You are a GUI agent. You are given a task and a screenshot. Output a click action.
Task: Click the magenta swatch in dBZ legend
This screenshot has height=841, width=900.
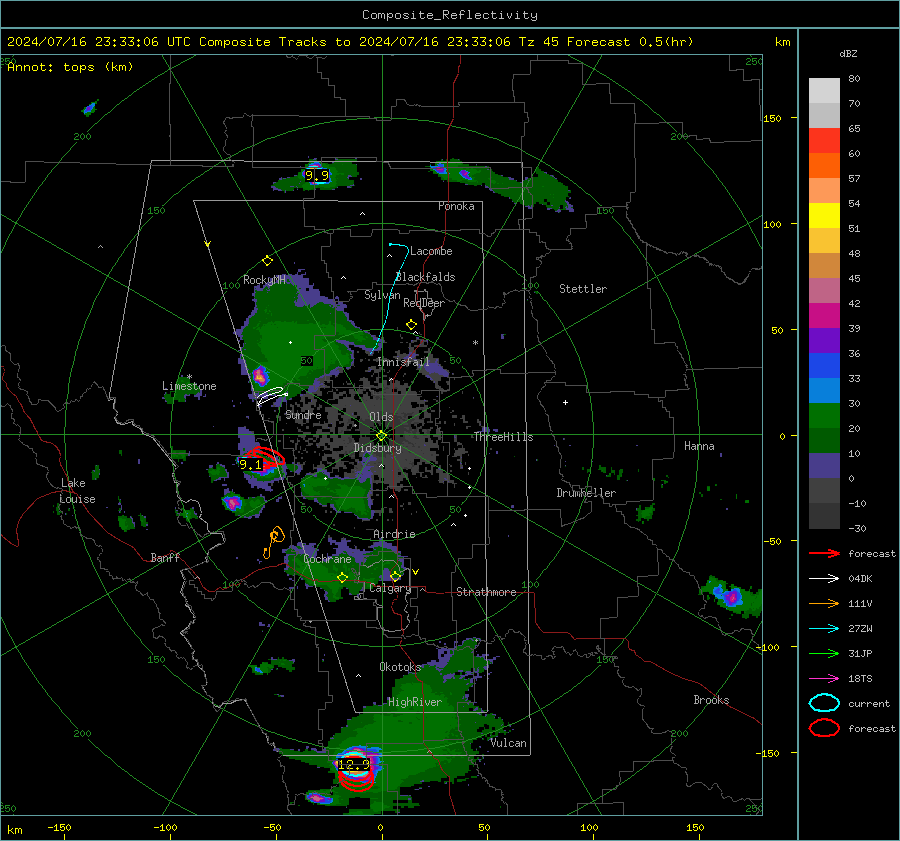824,316
